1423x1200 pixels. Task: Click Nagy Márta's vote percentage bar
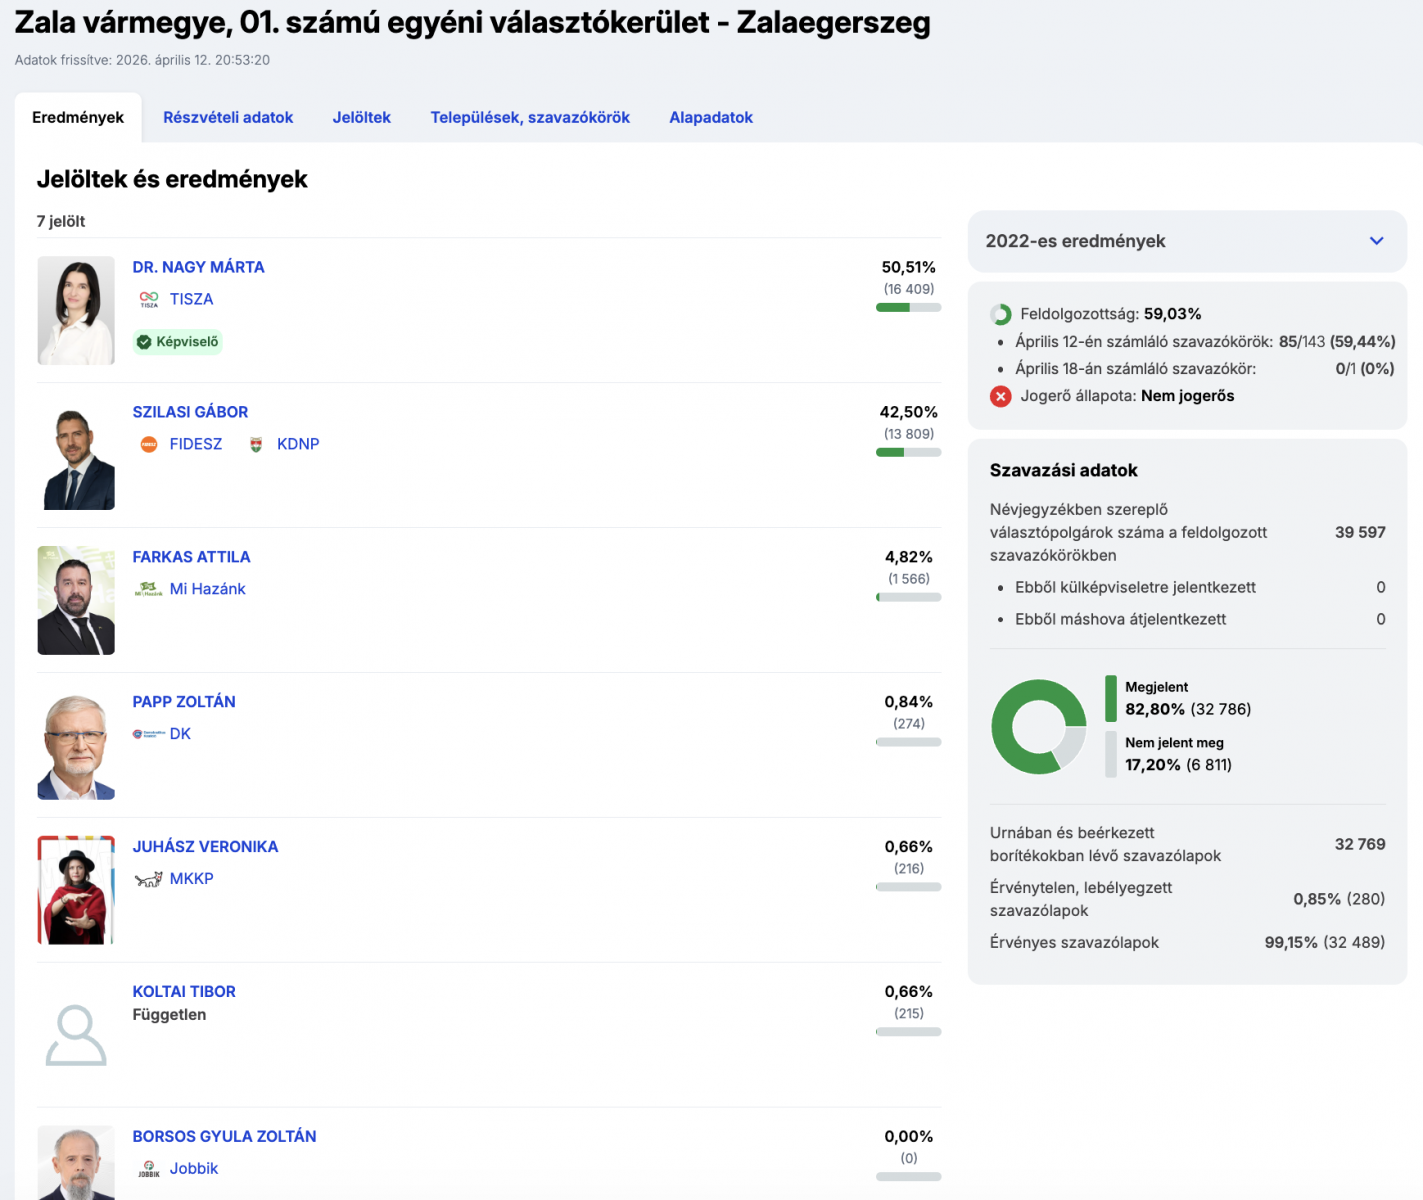[909, 308]
